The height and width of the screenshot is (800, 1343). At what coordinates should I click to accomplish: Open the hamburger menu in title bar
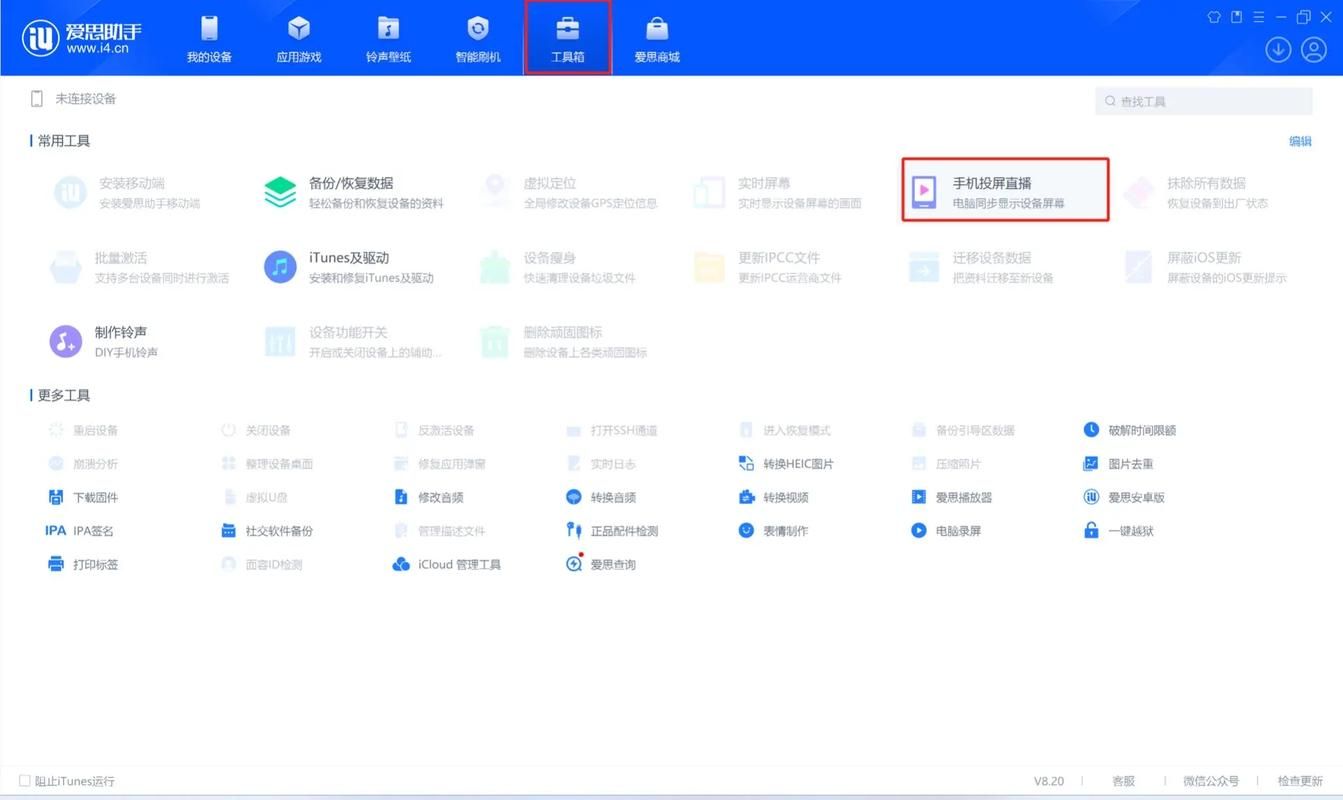(x=1259, y=17)
